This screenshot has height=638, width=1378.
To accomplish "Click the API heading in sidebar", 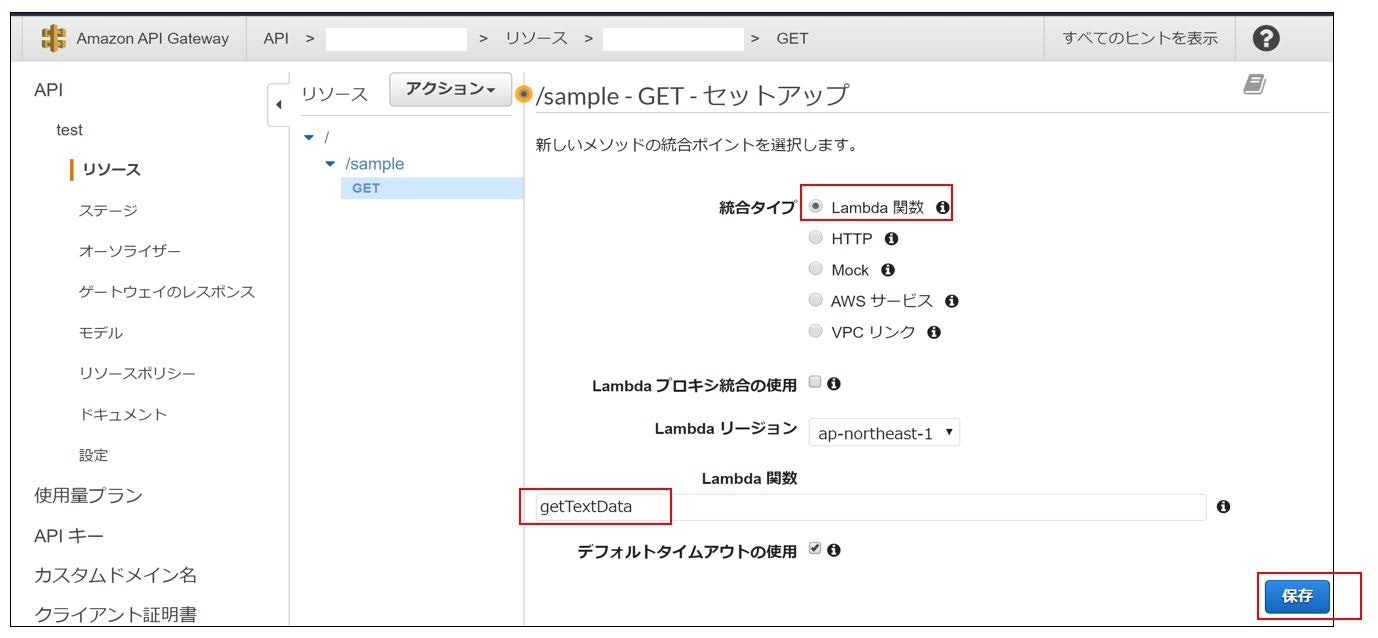I will click(x=48, y=89).
